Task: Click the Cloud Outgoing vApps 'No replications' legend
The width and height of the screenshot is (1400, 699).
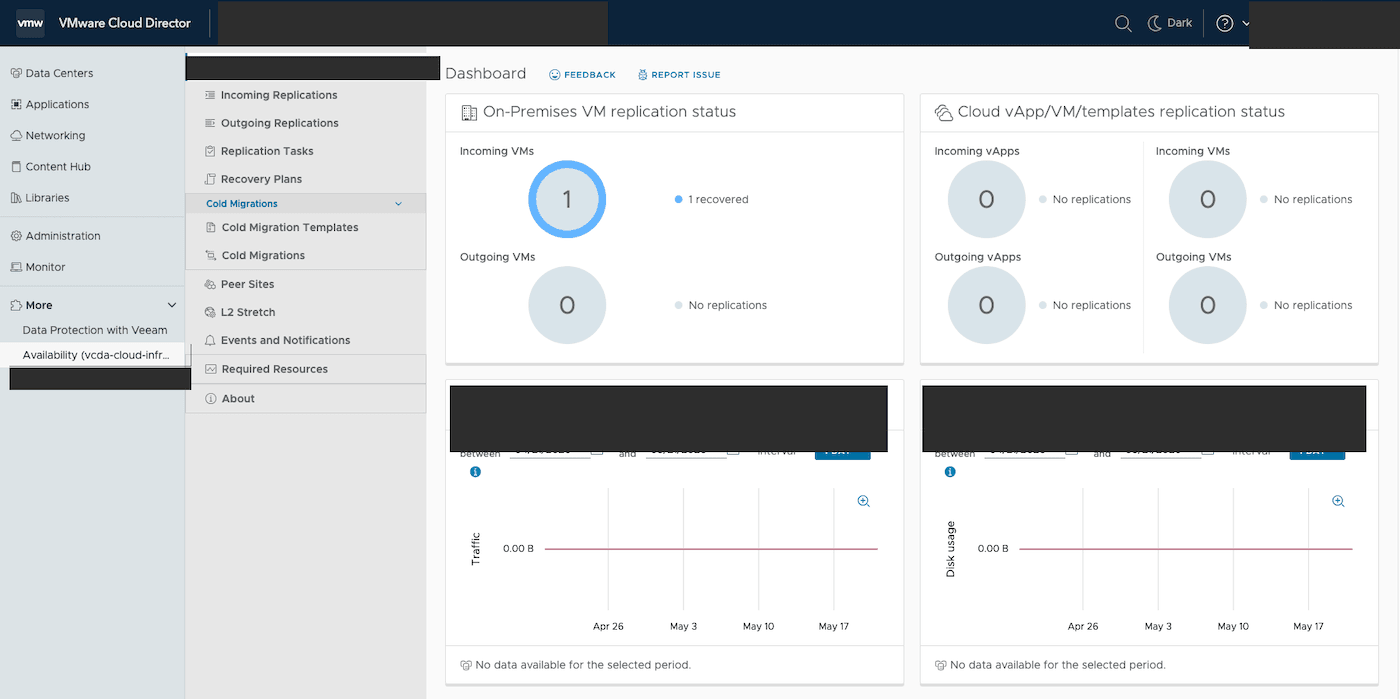Action: pos(1085,305)
